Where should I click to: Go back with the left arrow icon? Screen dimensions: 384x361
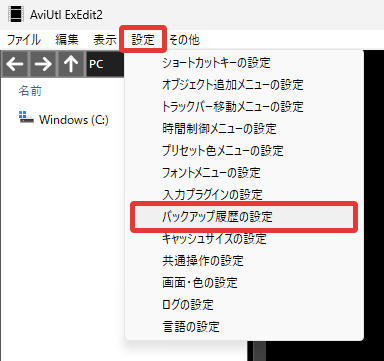tap(15, 64)
